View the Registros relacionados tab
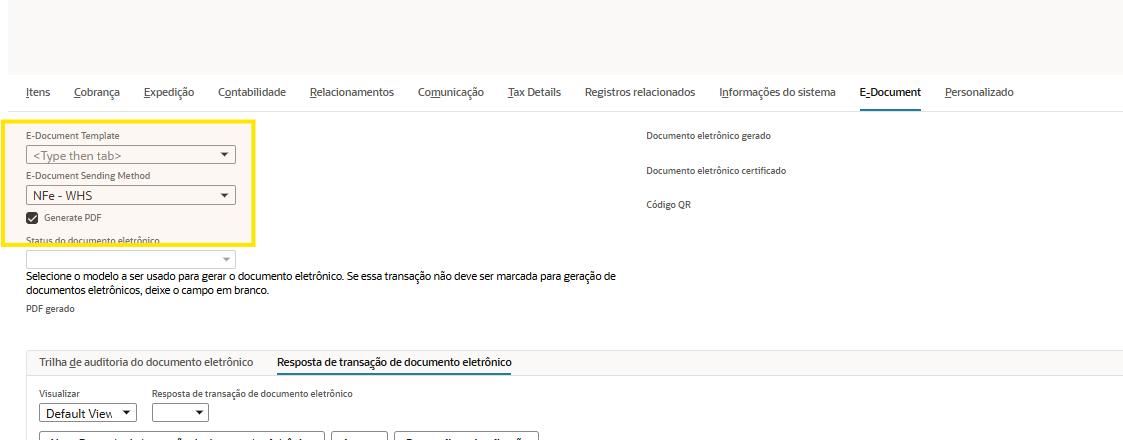The height and width of the screenshot is (440, 1123). click(640, 92)
